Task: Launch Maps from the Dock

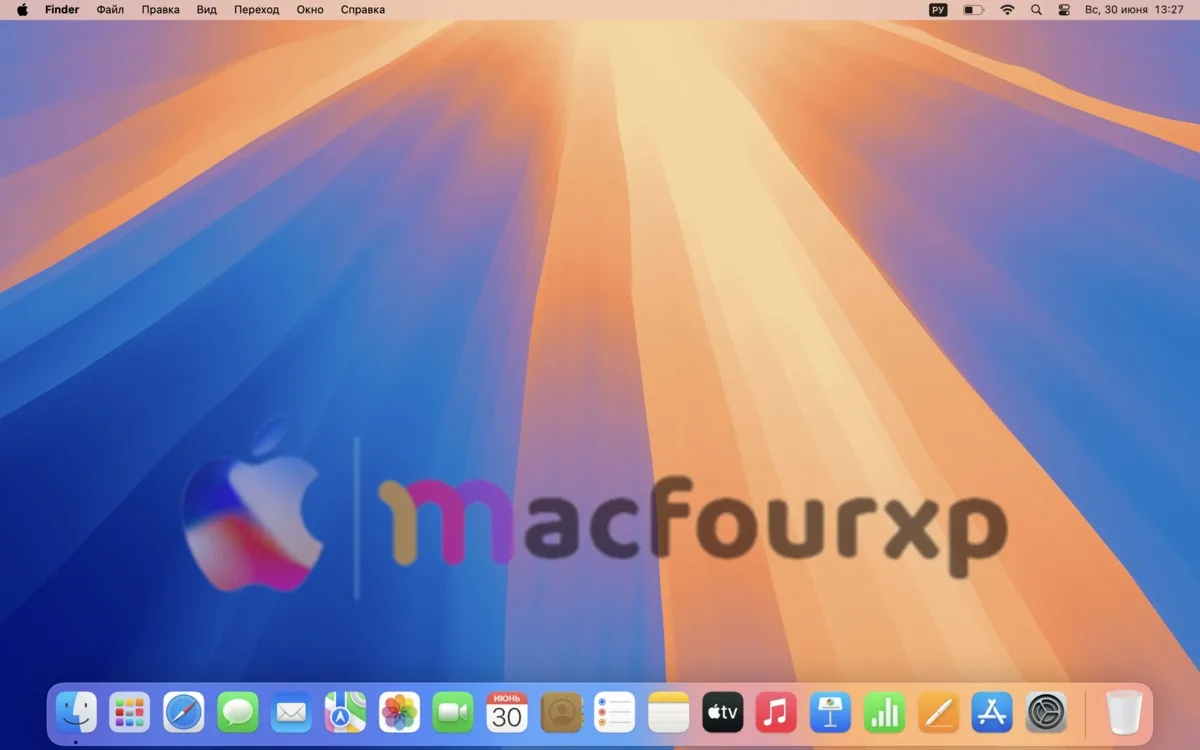Action: point(346,713)
